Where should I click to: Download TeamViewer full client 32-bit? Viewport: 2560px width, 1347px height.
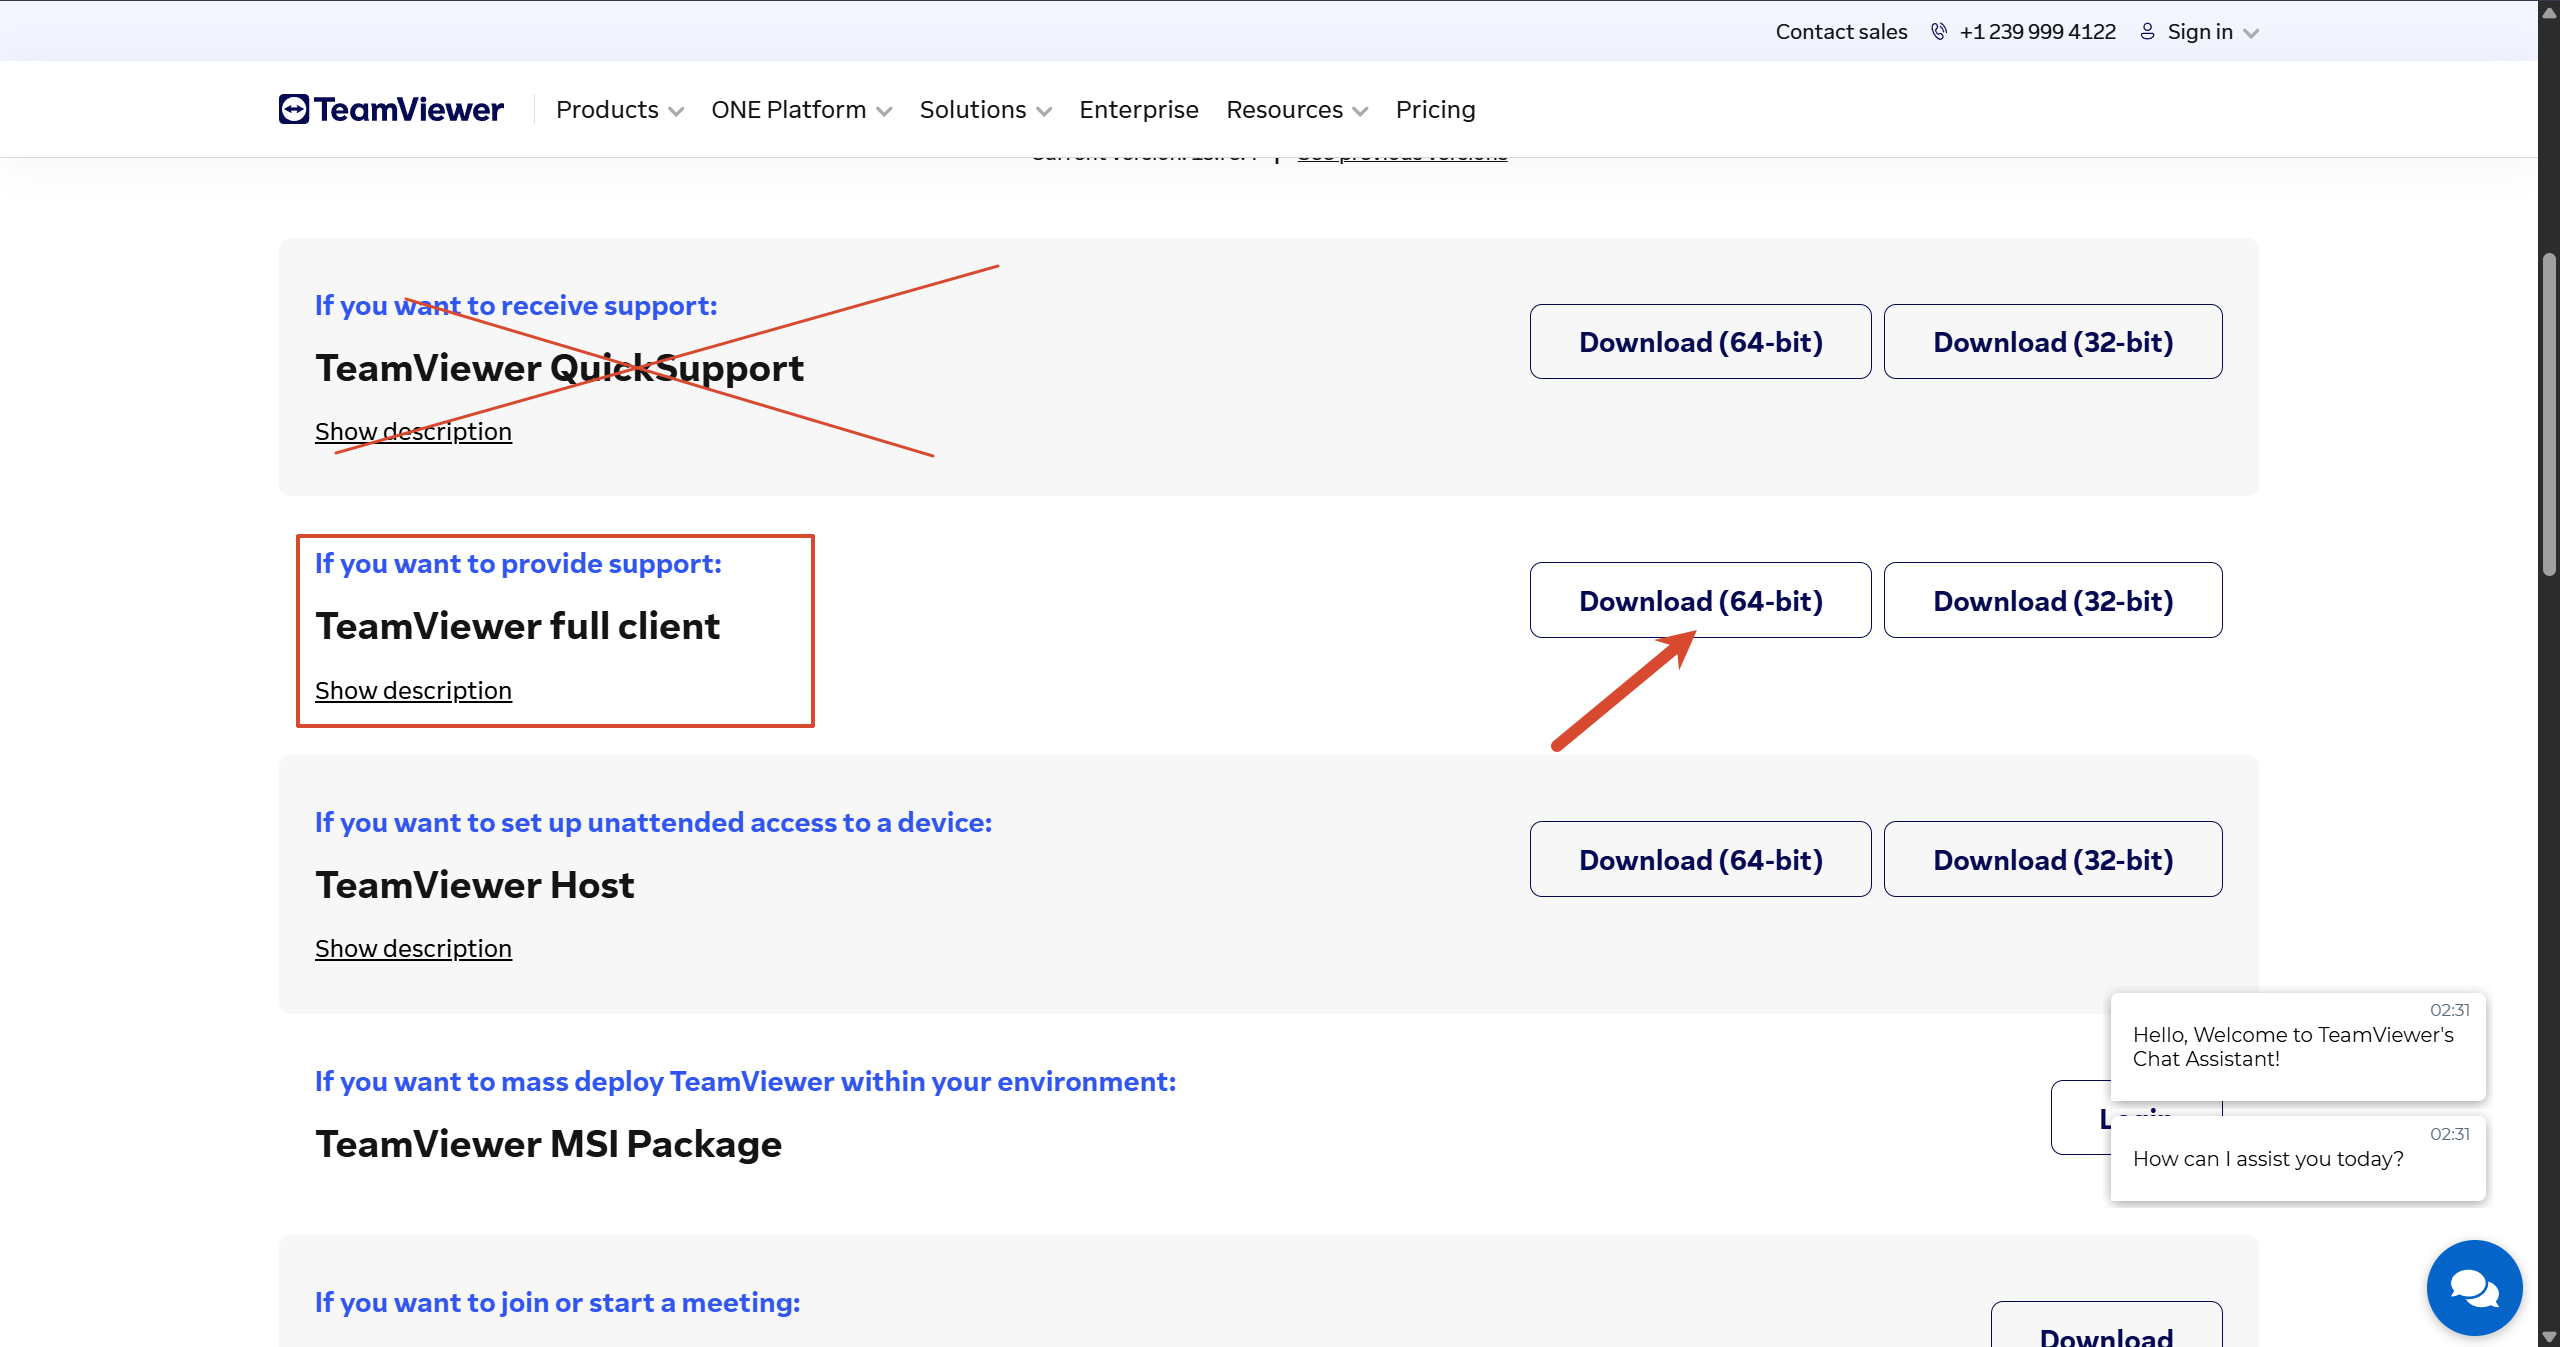click(2053, 600)
